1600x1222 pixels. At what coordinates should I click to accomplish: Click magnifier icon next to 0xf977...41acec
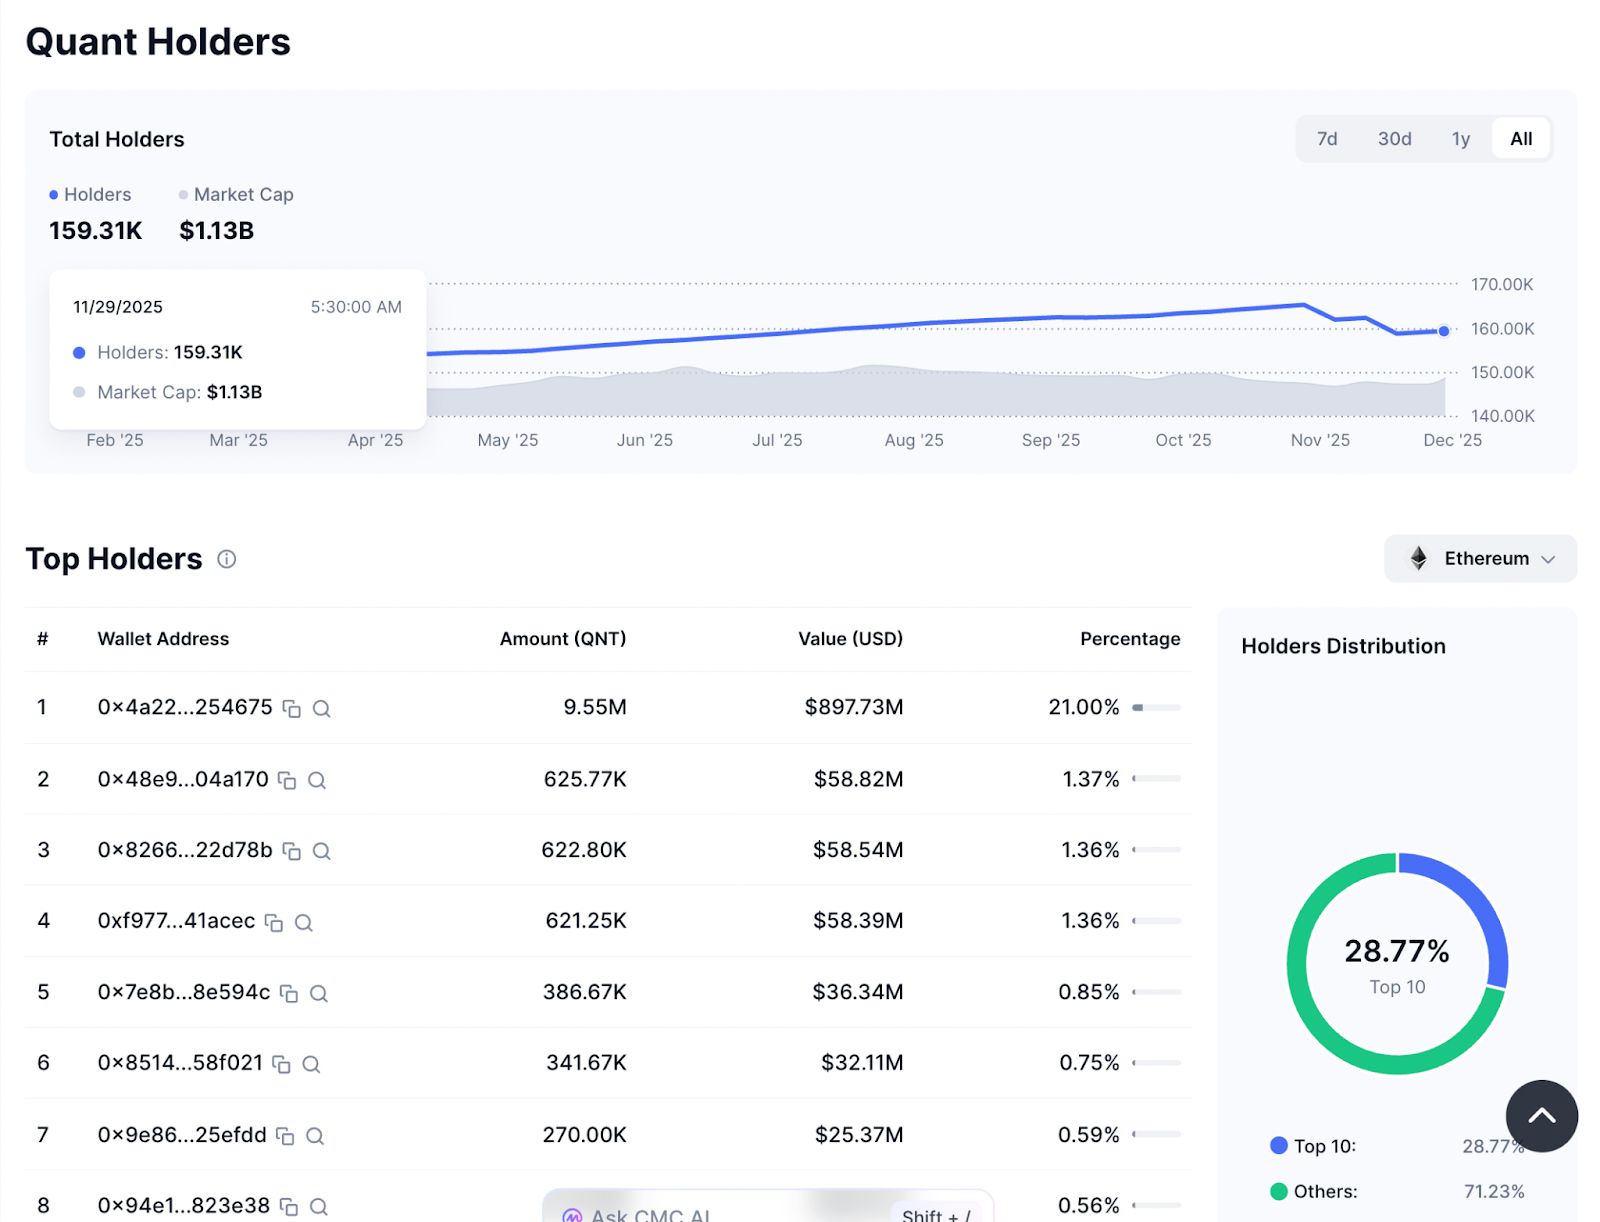(x=304, y=923)
